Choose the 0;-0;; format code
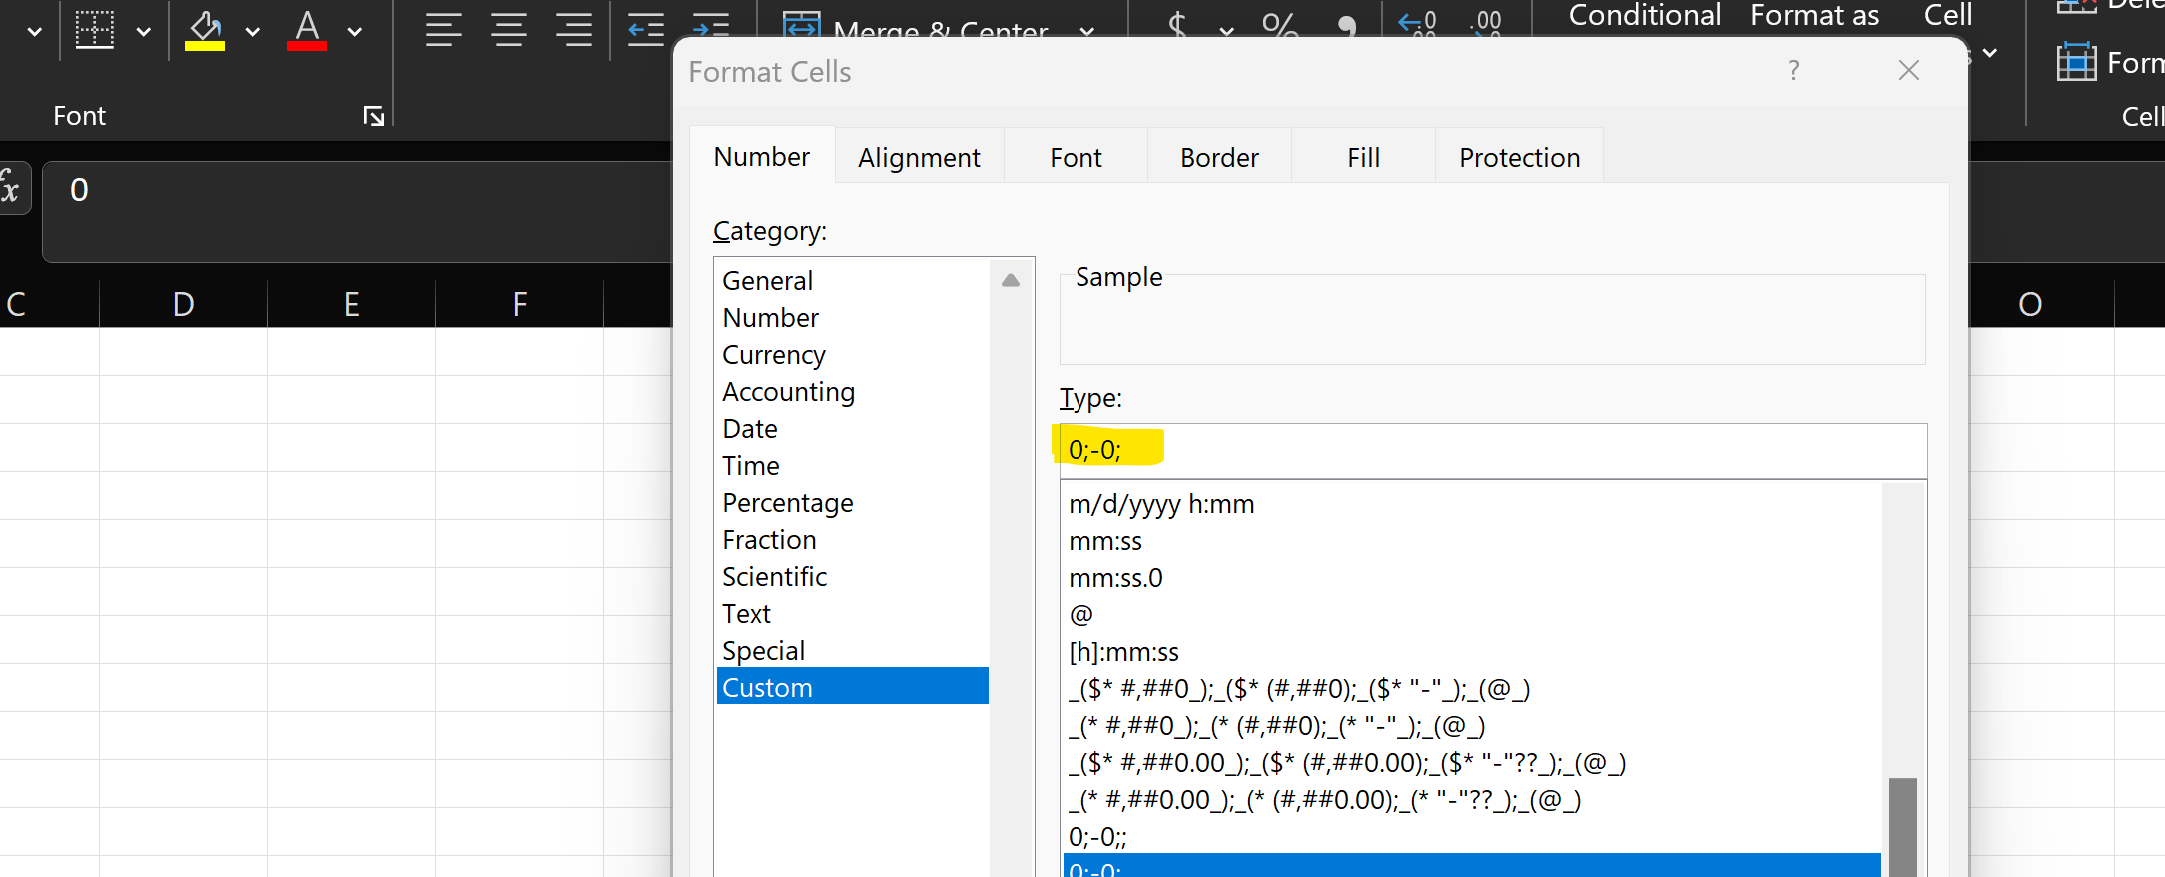 tap(1472, 836)
